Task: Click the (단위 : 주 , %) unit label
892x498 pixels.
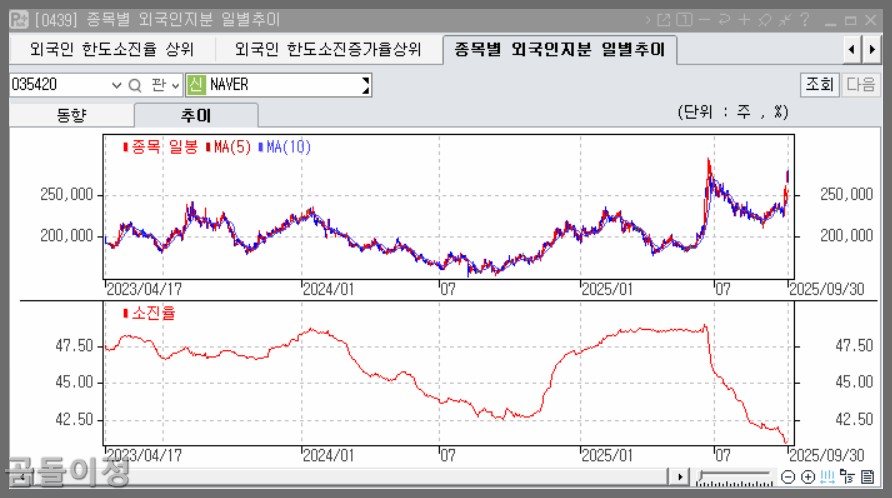Action: tap(733, 112)
